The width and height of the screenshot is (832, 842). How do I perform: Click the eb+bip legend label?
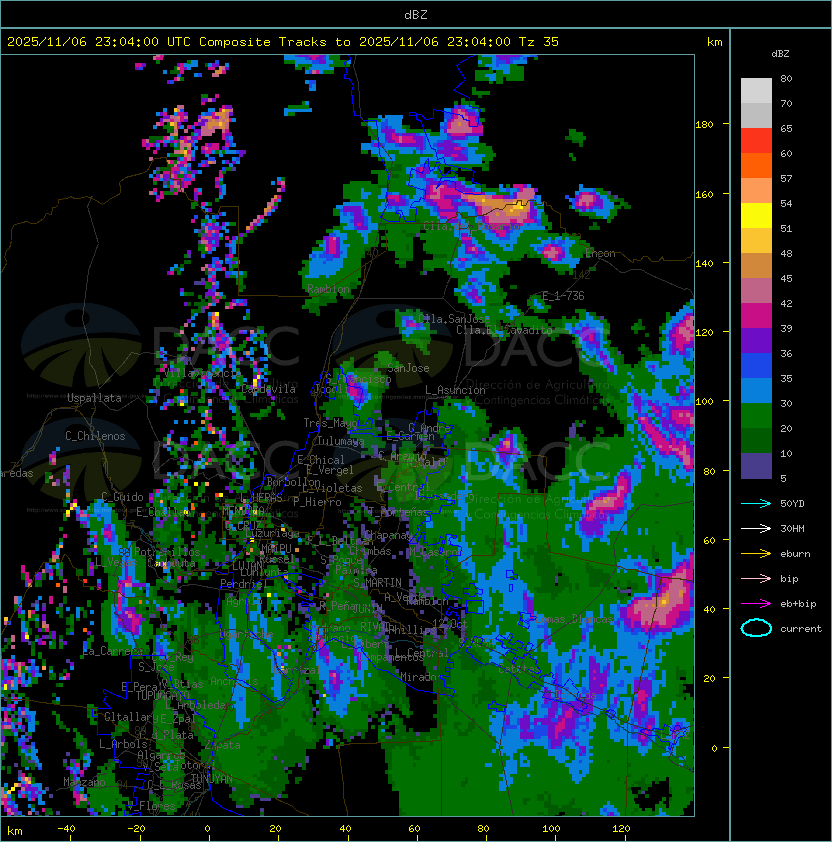(x=798, y=604)
